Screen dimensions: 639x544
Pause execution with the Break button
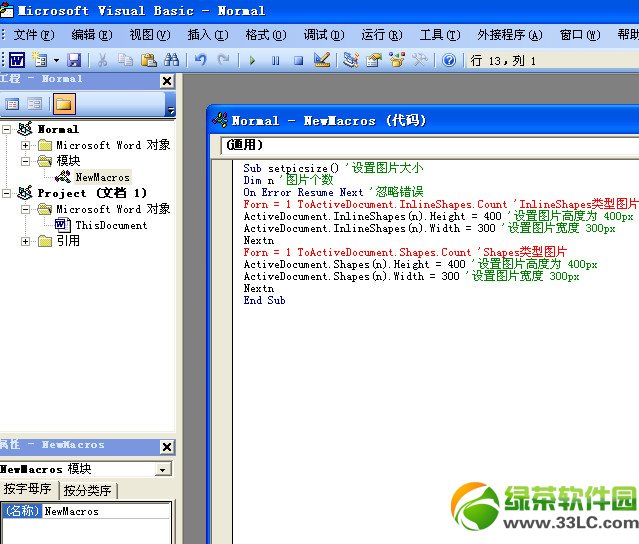[x=275, y=60]
